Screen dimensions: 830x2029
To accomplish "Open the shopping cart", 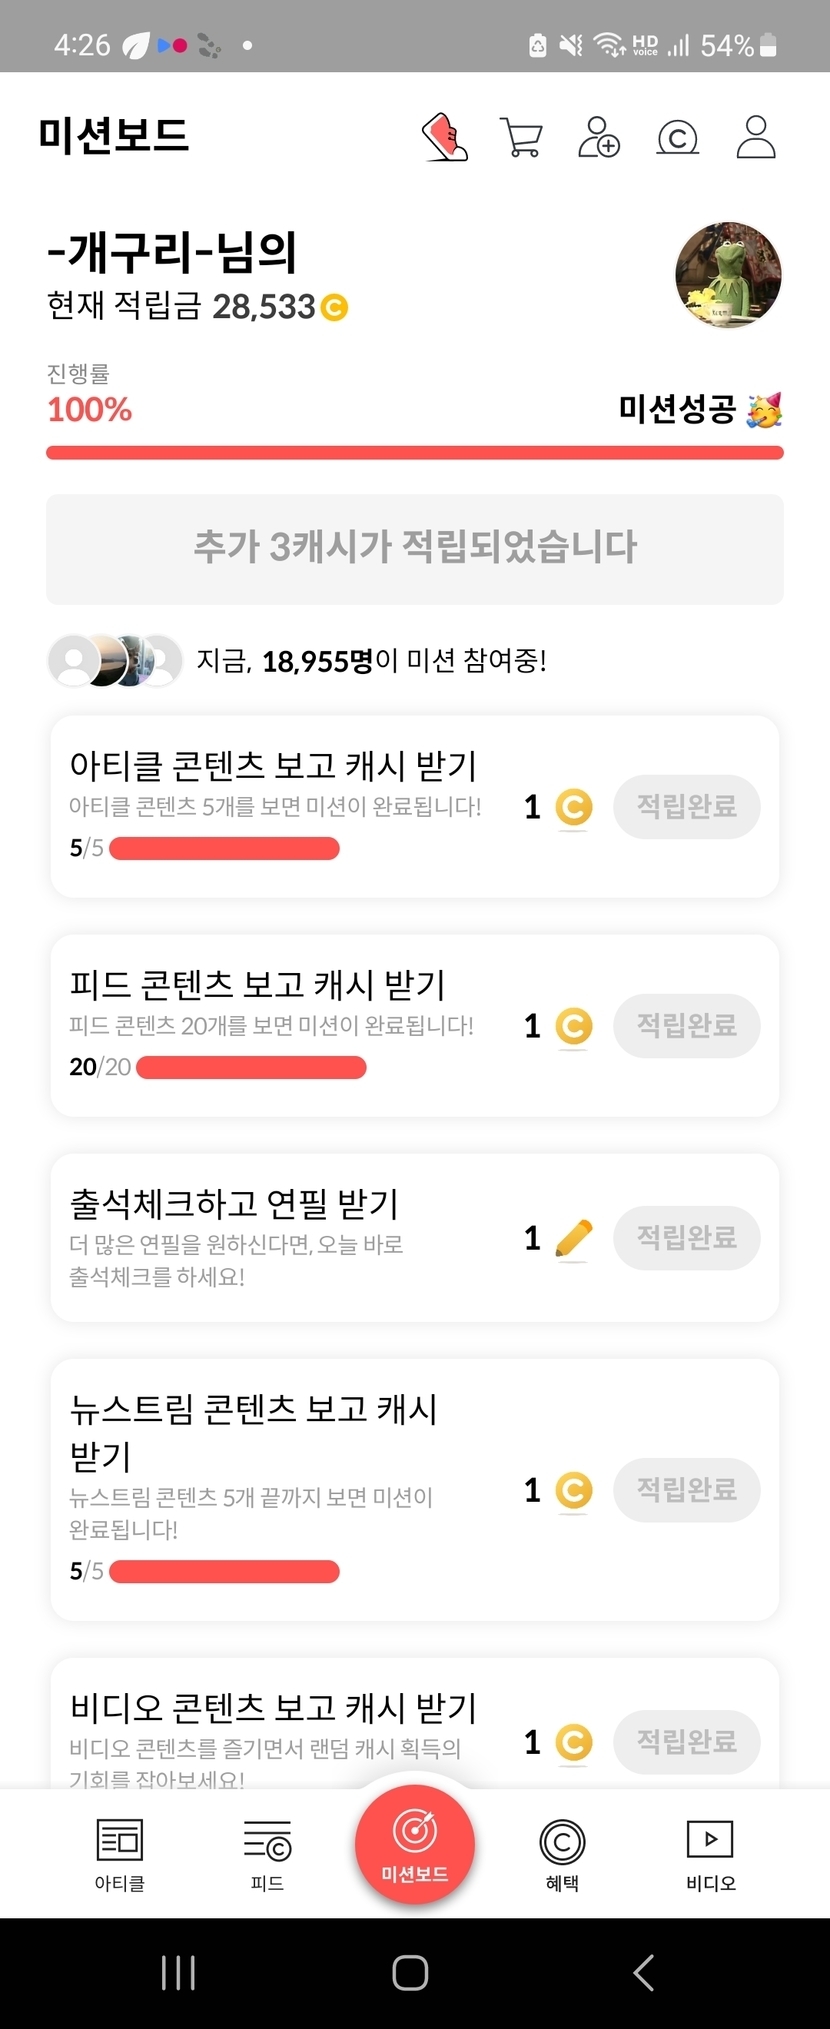I will (521, 137).
